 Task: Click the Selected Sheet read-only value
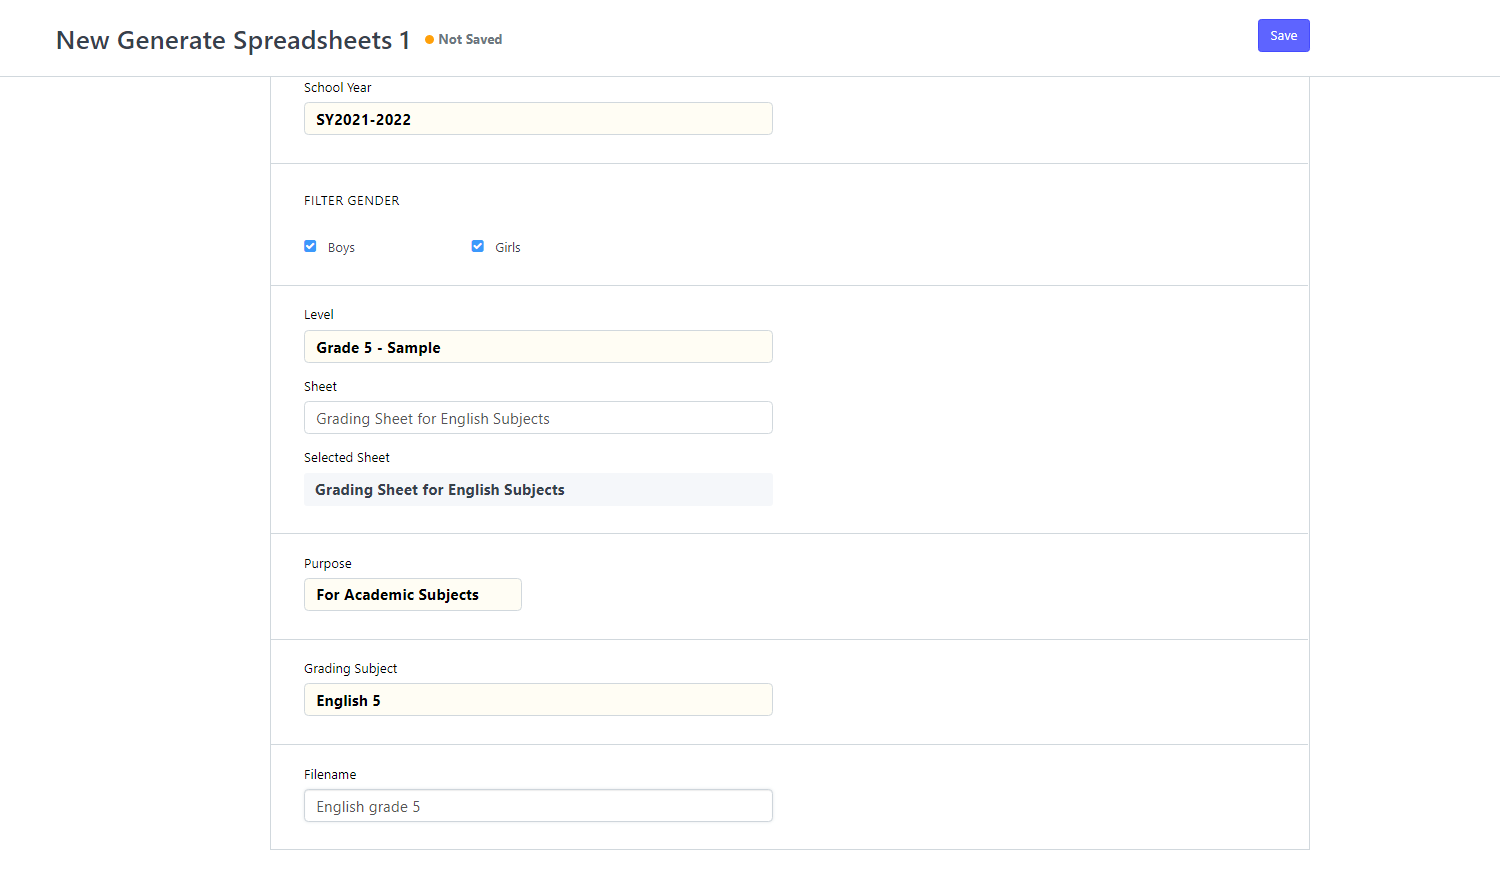[538, 490]
